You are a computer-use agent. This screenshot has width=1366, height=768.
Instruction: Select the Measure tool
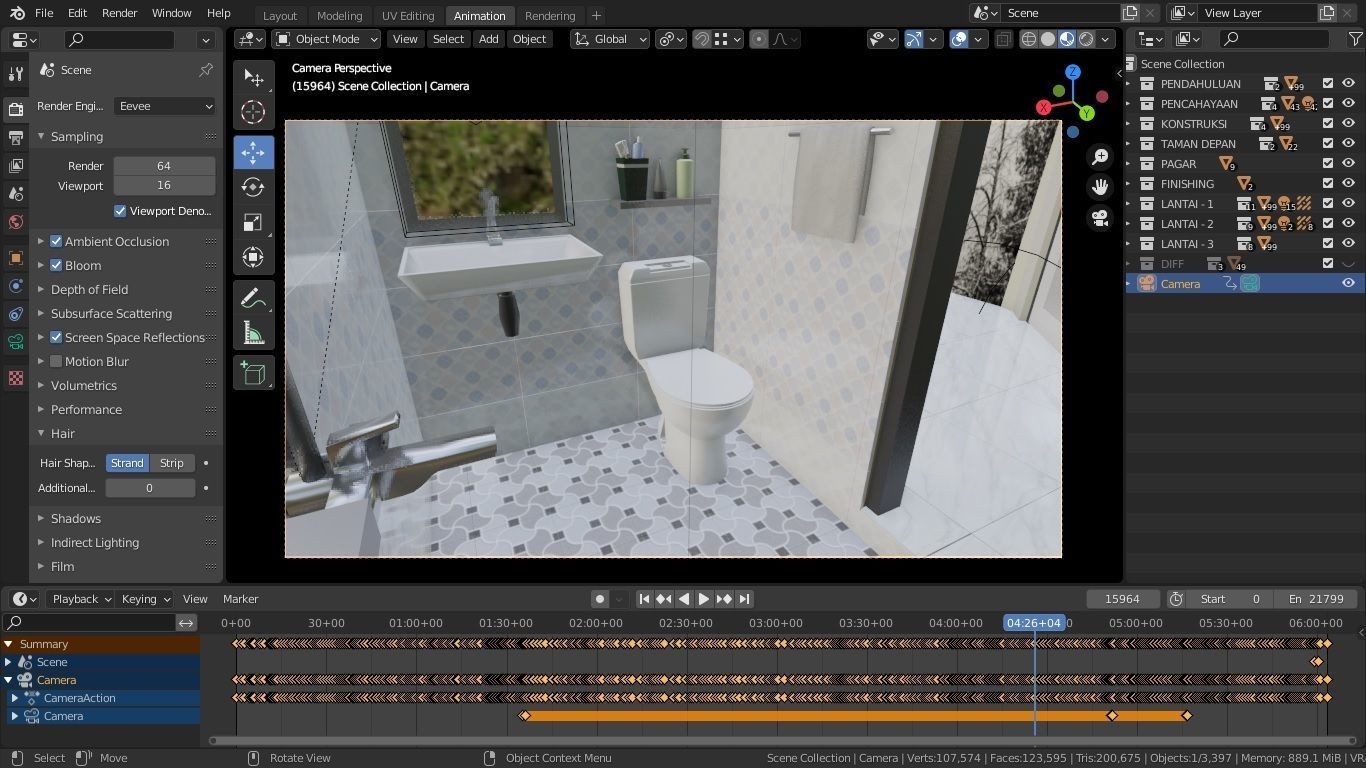[253, 333]
